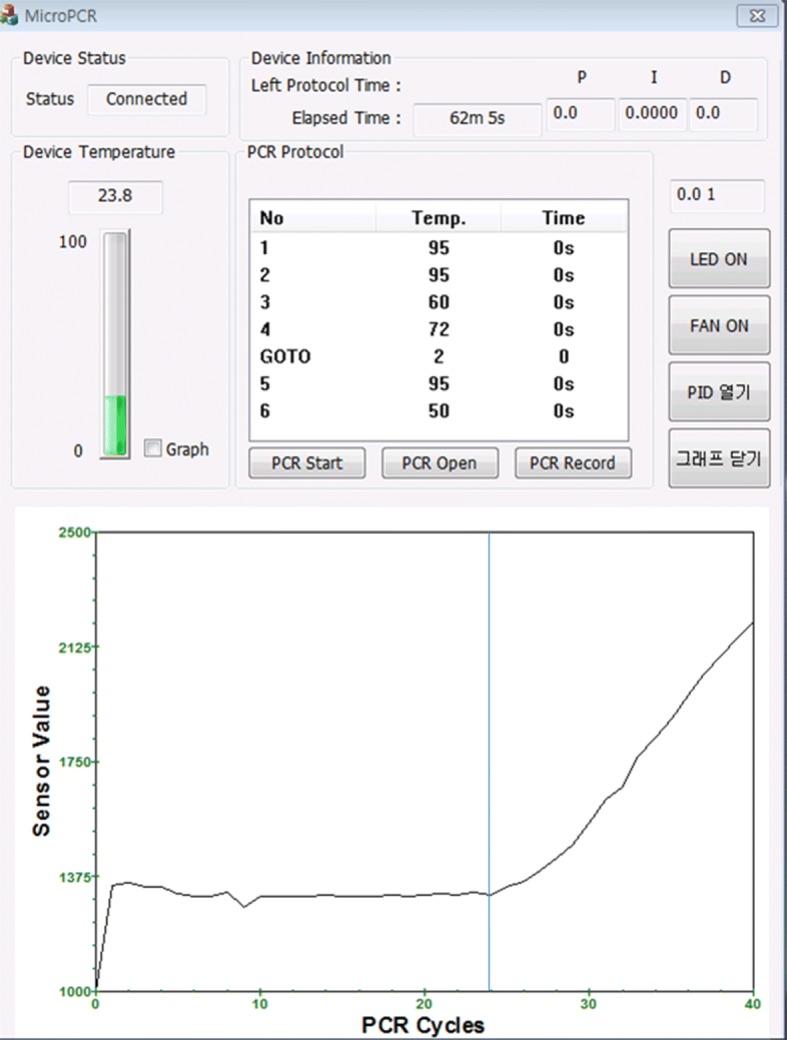
Task: Click the Temp. column header
Action: click(x=438, y=218)
